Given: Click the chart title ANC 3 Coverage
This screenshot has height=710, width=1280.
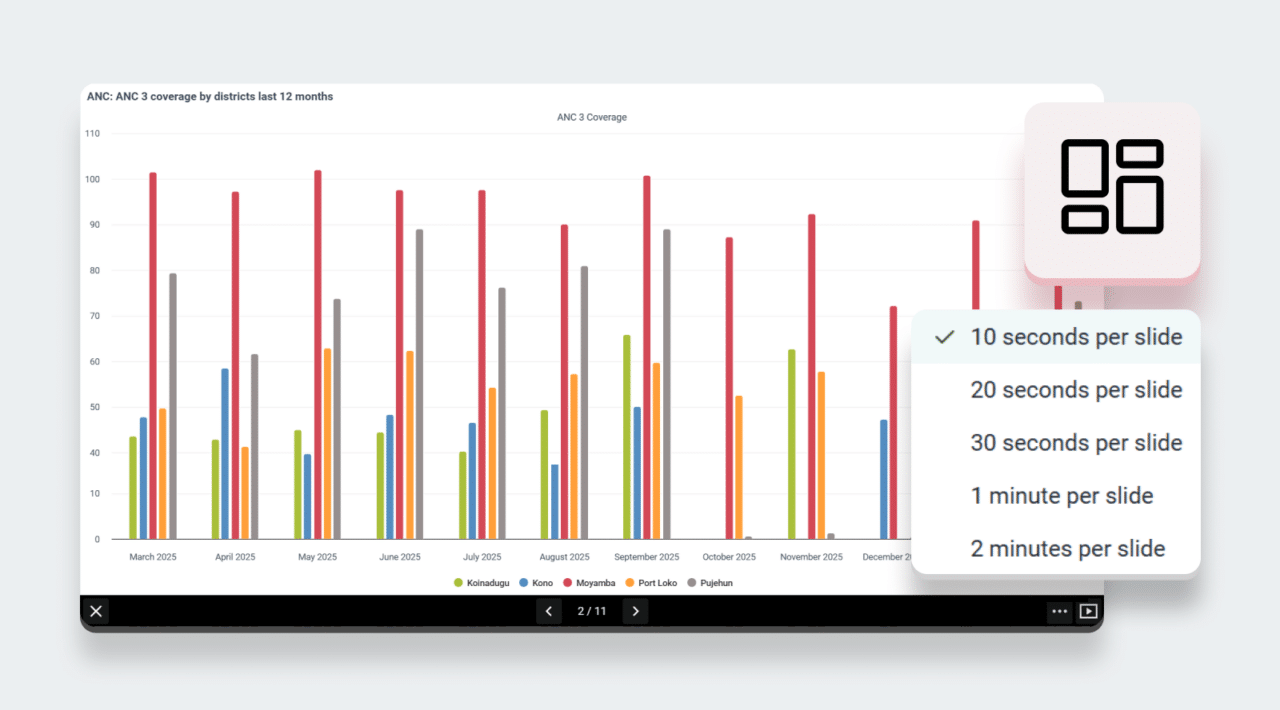Looking at the screenshot, I should pos(592,118).
